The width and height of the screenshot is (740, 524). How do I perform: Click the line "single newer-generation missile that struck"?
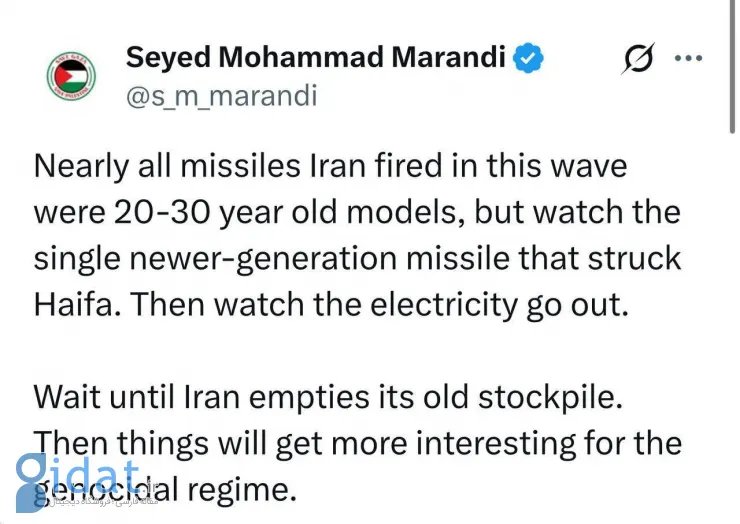(357, 259)
